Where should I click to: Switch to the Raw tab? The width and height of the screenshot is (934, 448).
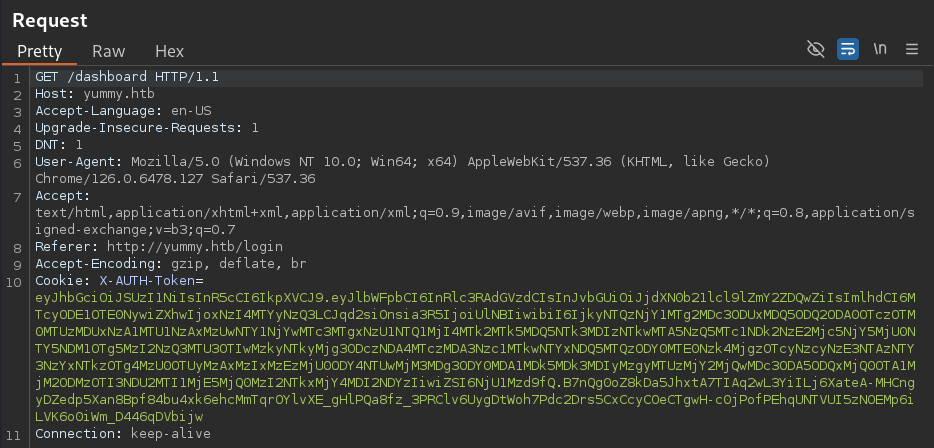[108, 51]
